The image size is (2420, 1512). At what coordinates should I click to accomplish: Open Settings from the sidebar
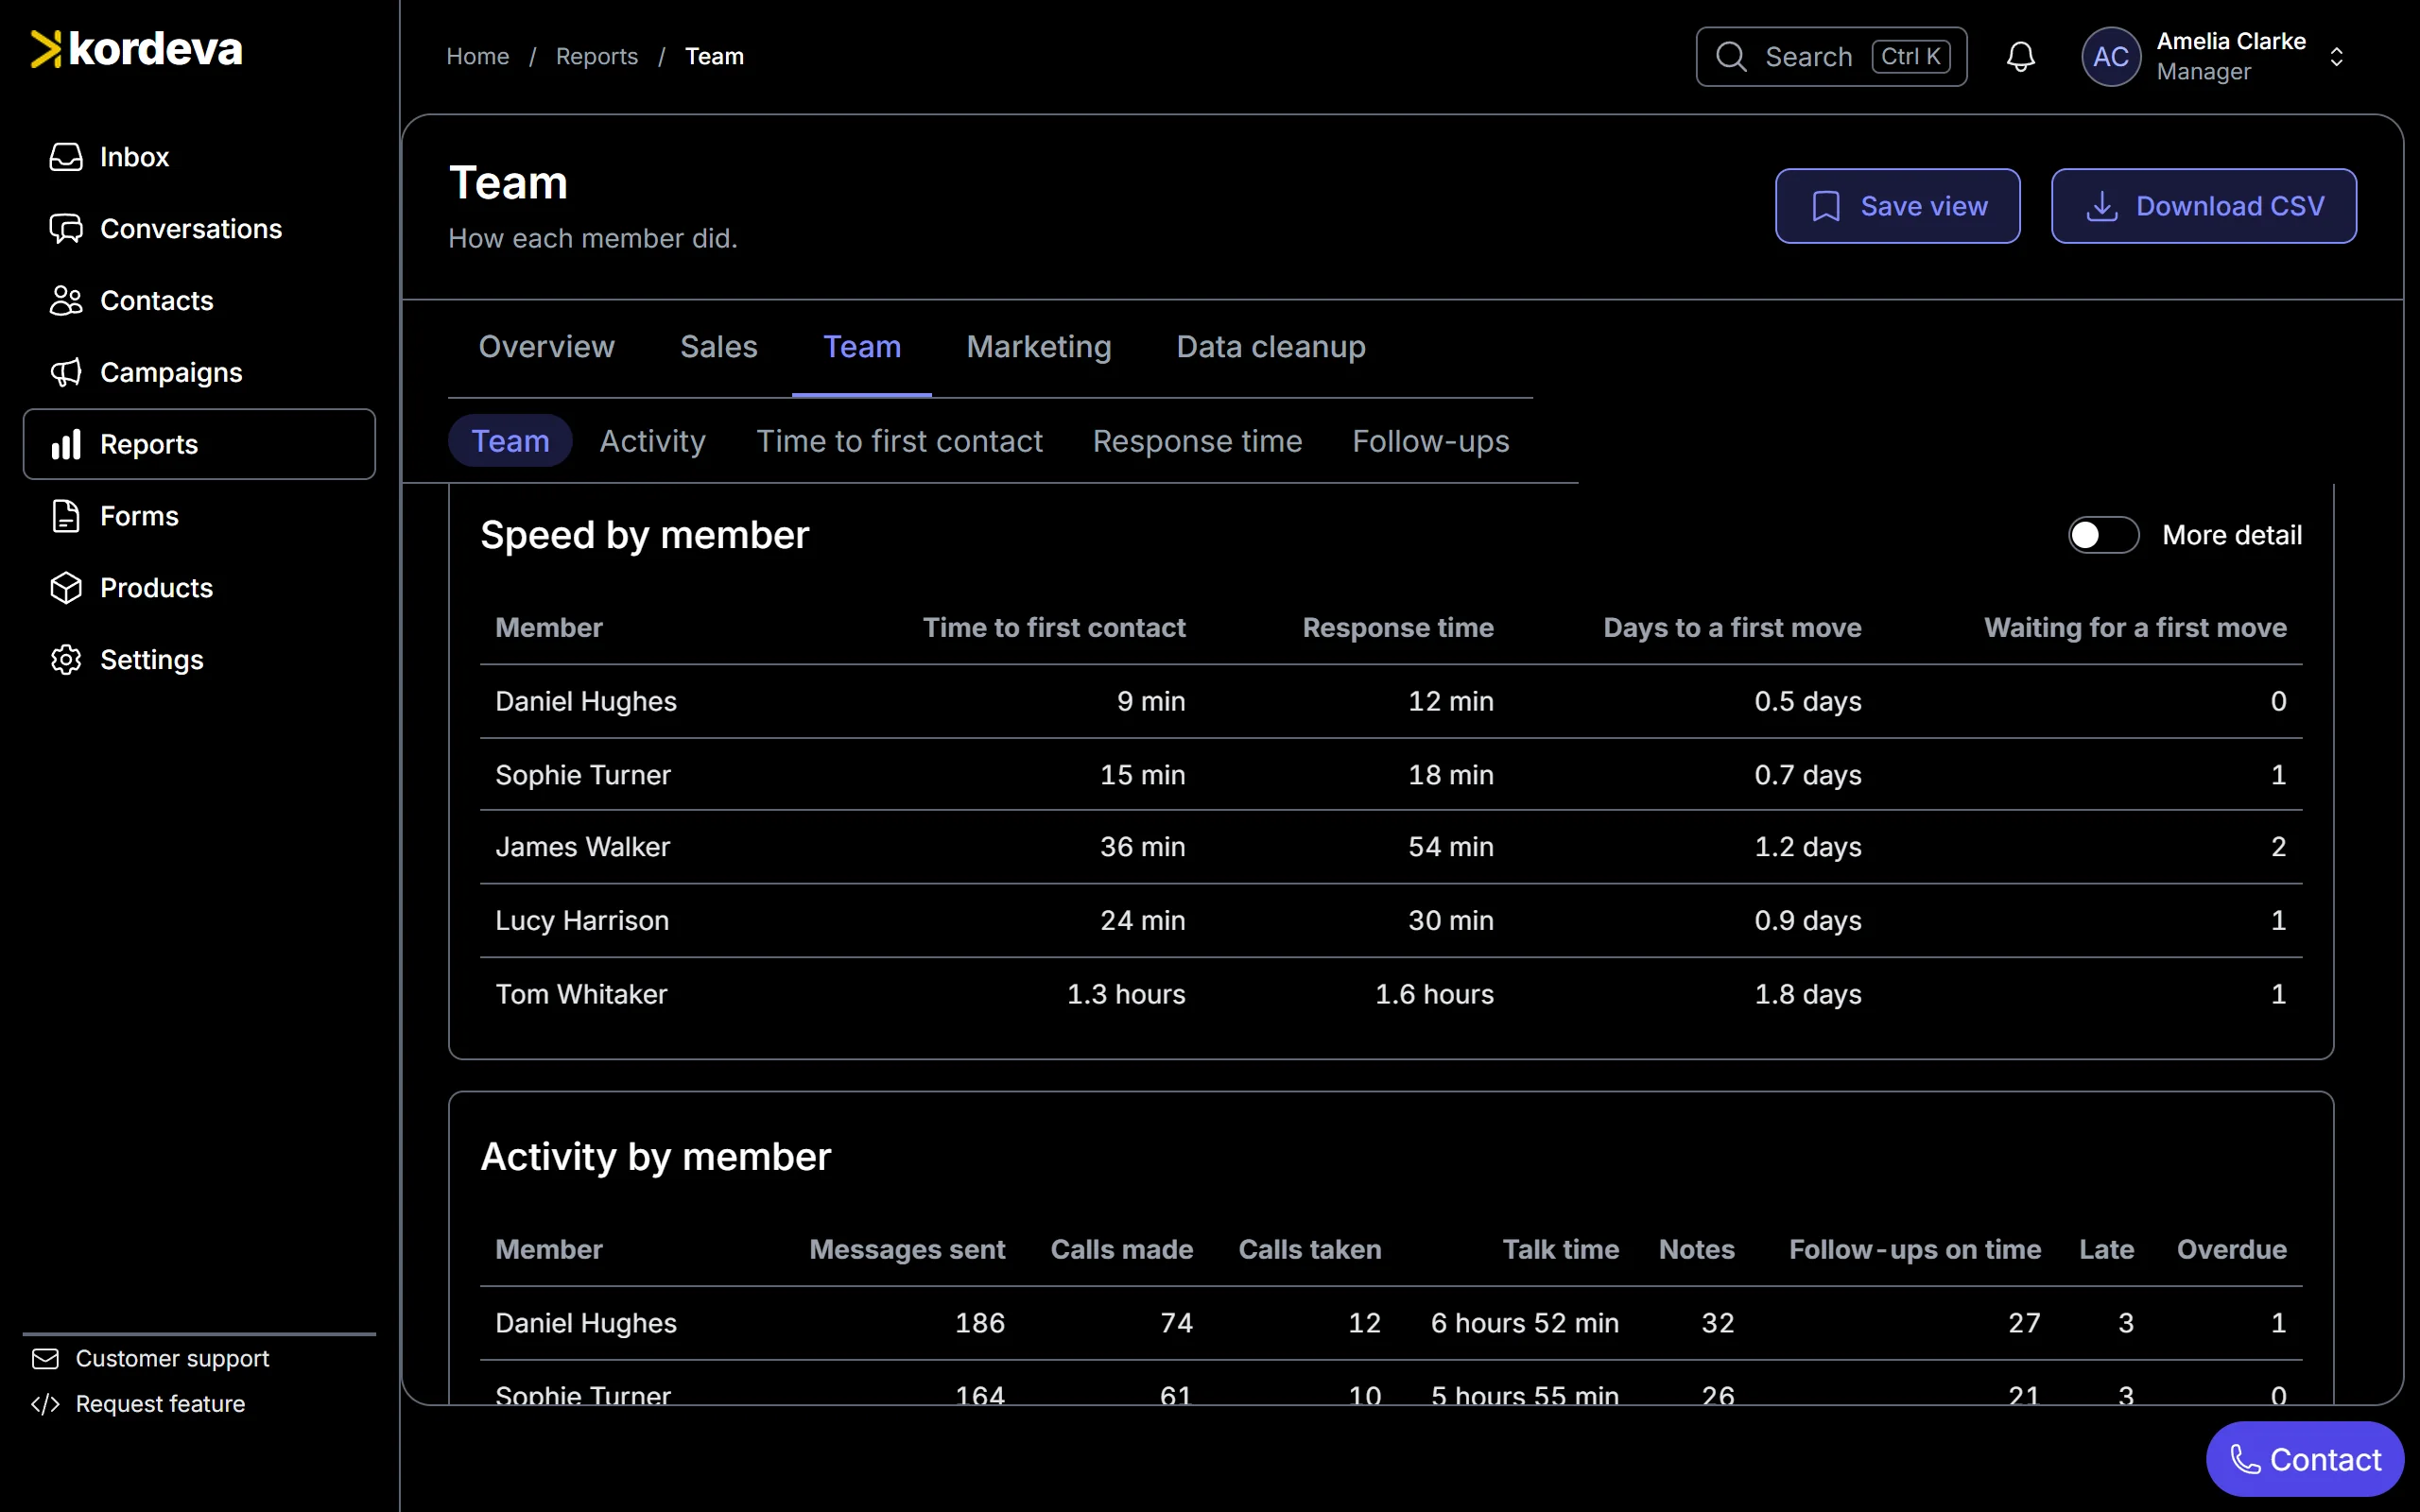pos(199,660)
